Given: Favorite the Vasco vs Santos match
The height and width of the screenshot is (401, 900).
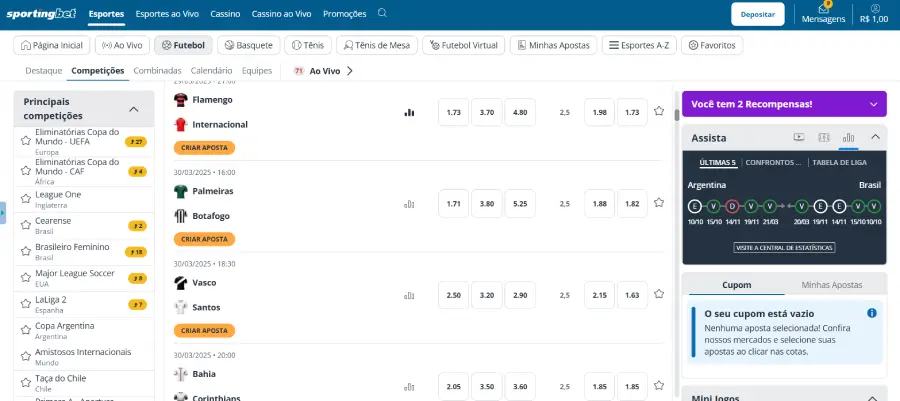Looking at the screenshot, I should 659,294.
